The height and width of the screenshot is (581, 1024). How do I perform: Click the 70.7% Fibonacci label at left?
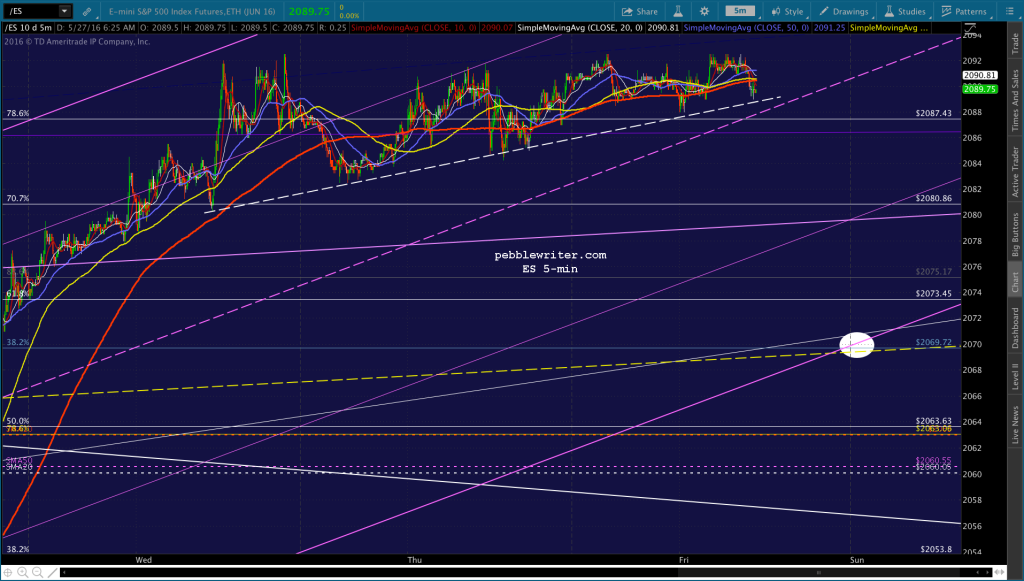[18, 198]
